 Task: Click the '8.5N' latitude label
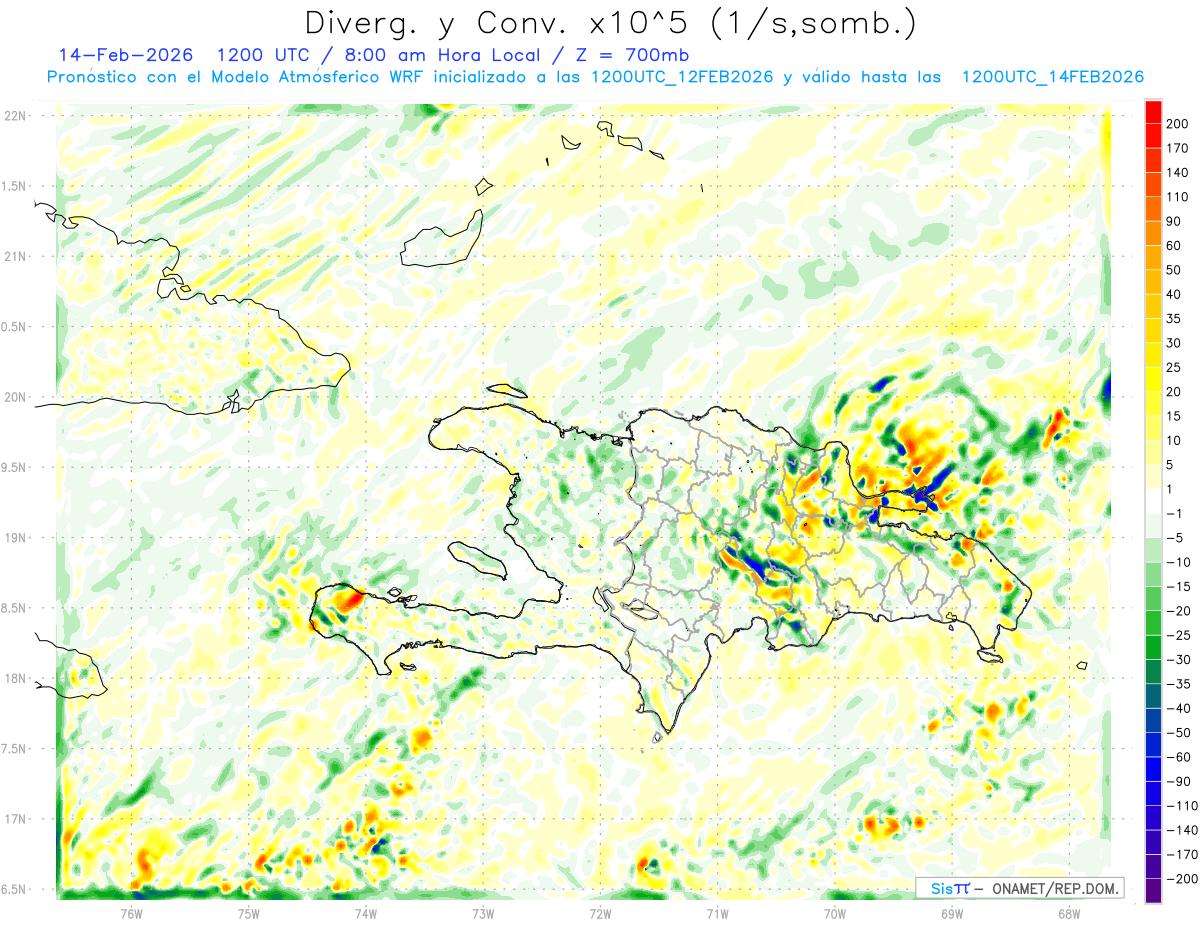(x=14, y=608)
